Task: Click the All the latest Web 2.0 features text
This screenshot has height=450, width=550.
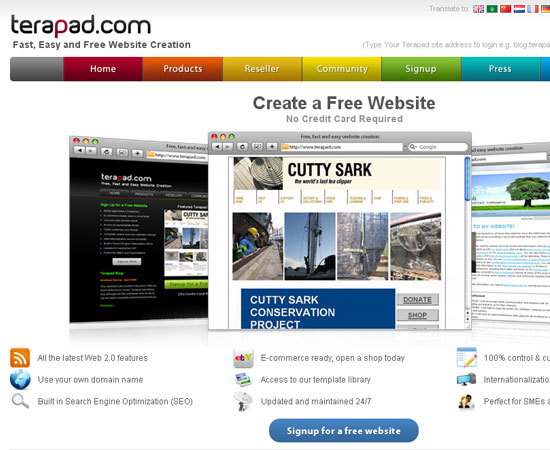Action: point(93,358)
